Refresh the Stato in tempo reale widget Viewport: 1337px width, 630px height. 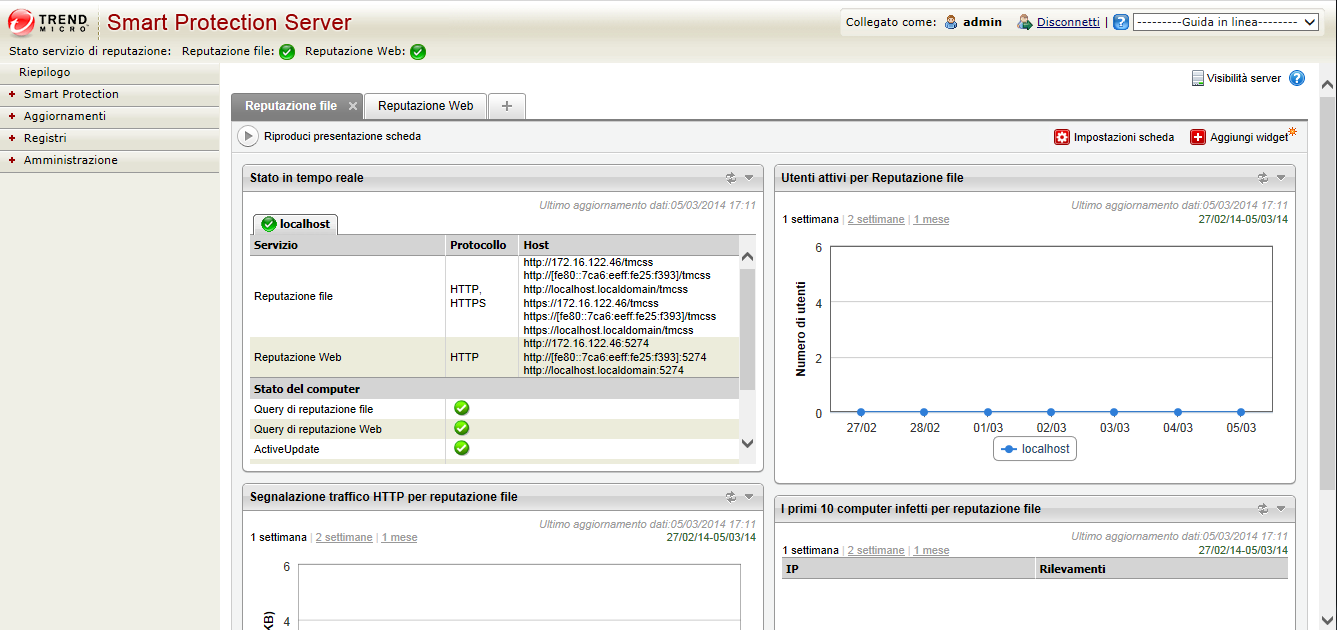point(731,178)
